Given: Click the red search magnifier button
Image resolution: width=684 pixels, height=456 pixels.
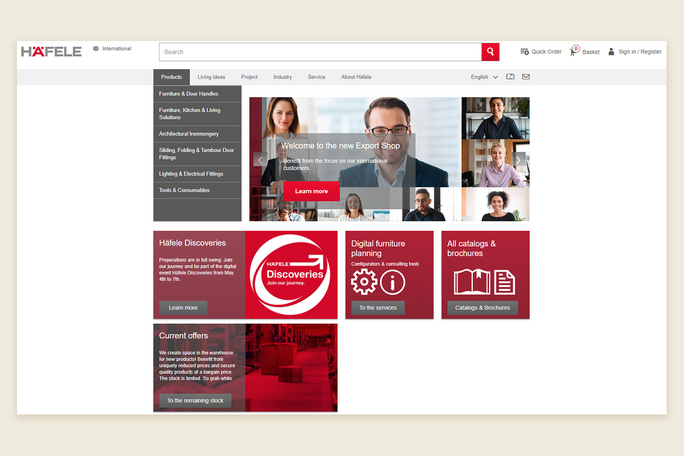Looking at the screenshot, I should pos(490,52).
